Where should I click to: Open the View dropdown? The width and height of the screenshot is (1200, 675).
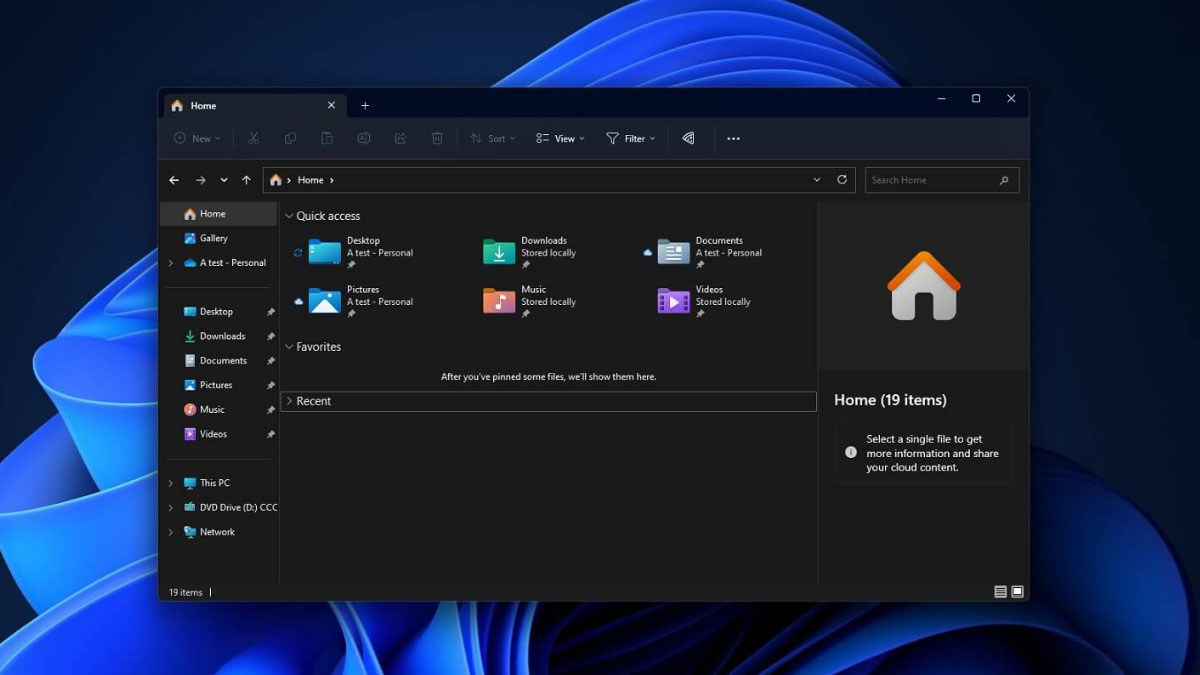pyautogui.click(x=560, y=139)
